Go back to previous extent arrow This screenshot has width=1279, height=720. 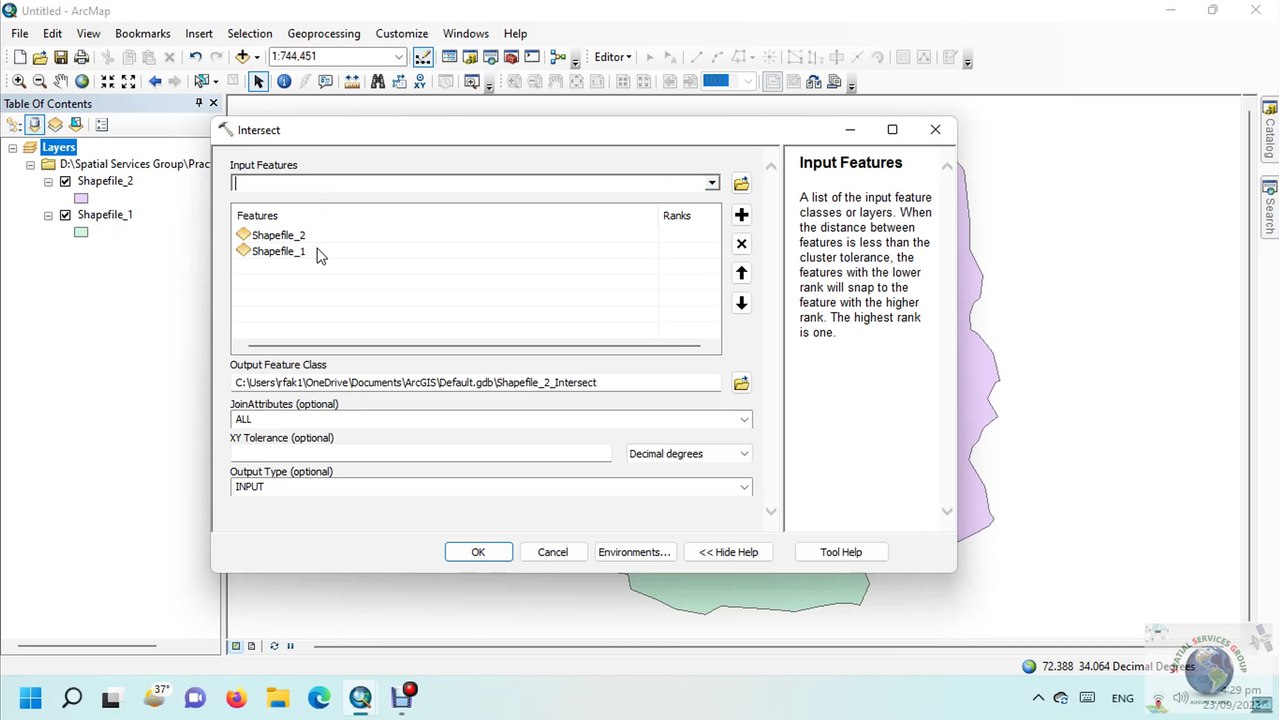pyautogui.click(x=155, y=81)
